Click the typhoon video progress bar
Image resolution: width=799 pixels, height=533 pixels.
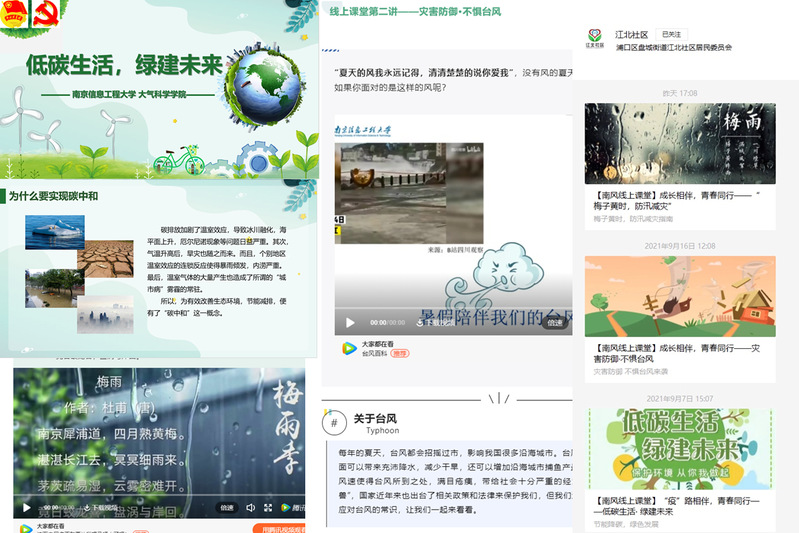[x=450, y=309]
